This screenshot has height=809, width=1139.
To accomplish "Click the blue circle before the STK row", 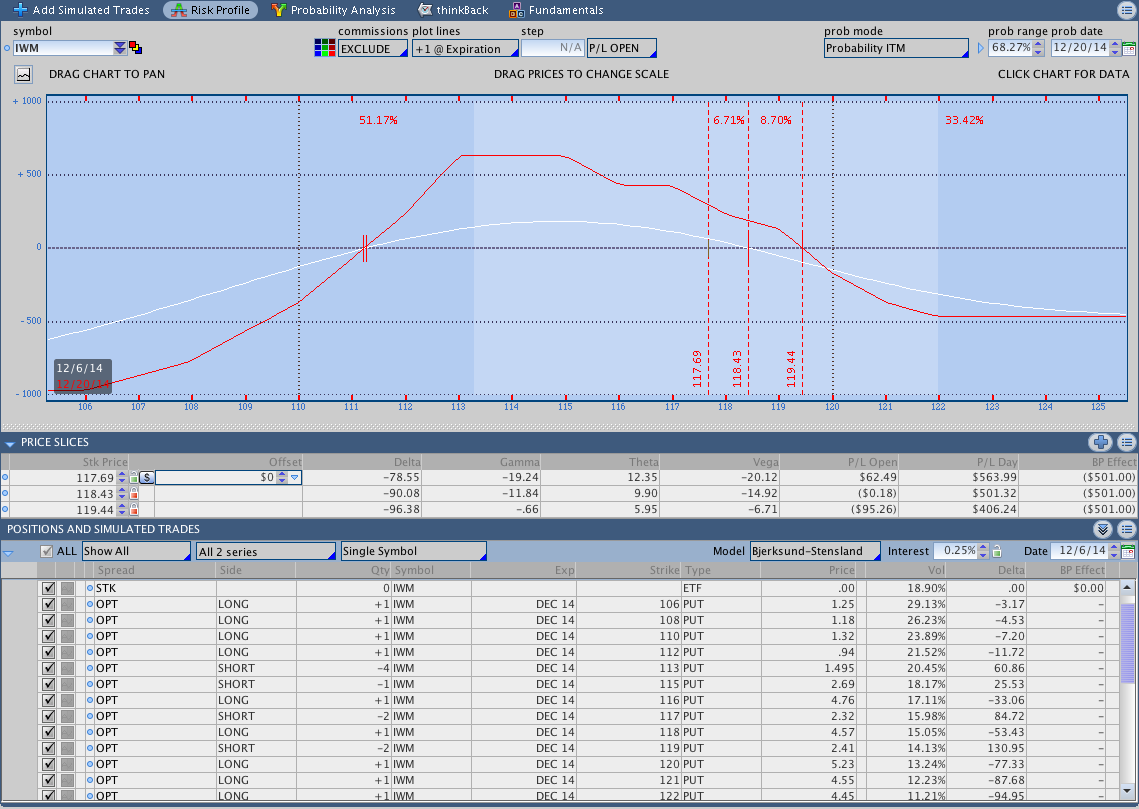I will point(90,588).
